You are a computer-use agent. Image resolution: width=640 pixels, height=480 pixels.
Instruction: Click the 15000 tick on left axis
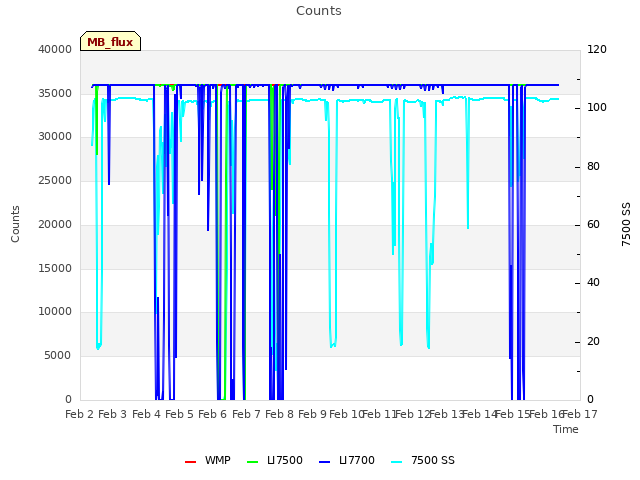click(x=55, y=268)
